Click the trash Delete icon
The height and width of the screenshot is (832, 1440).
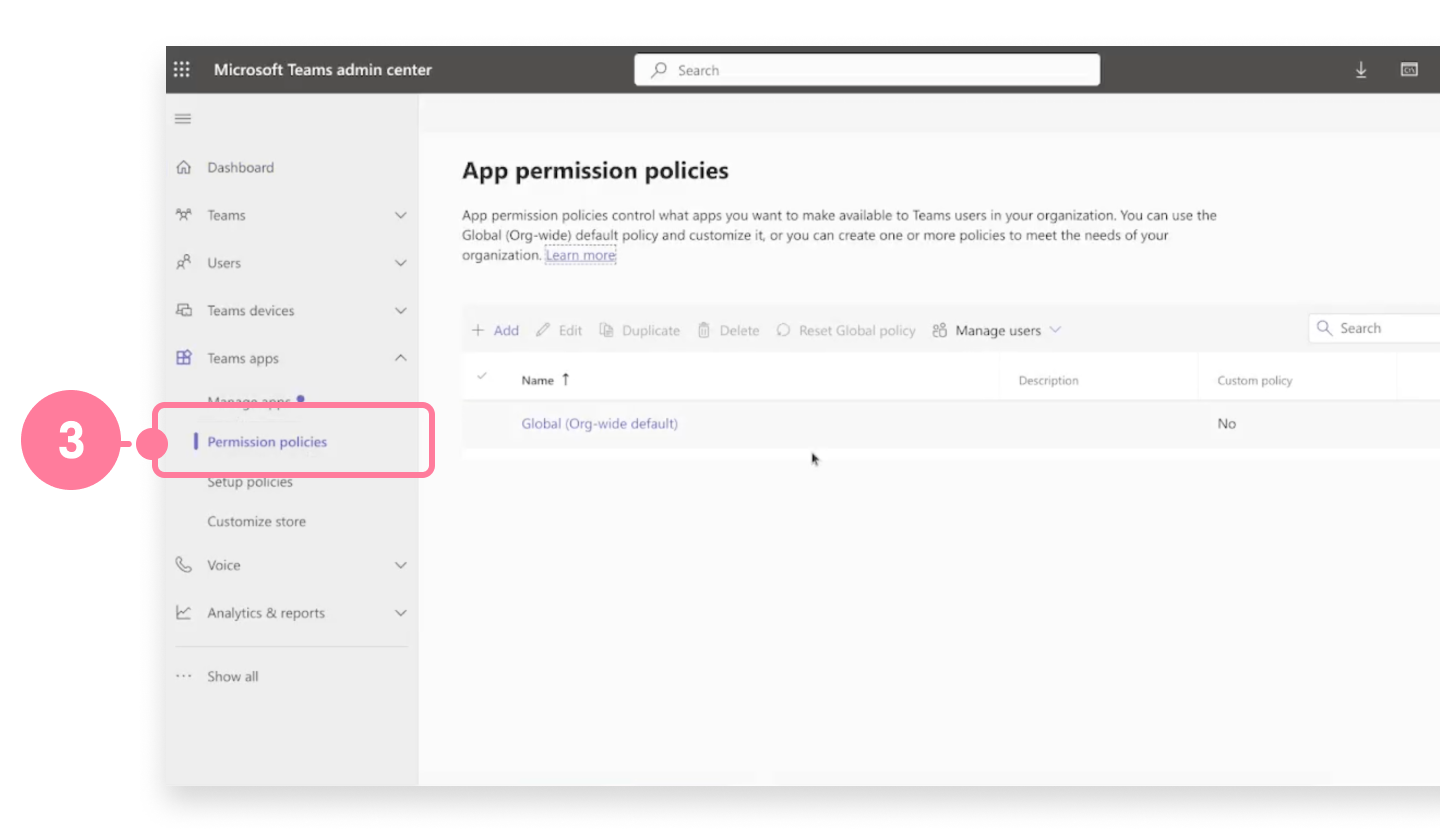704,330
